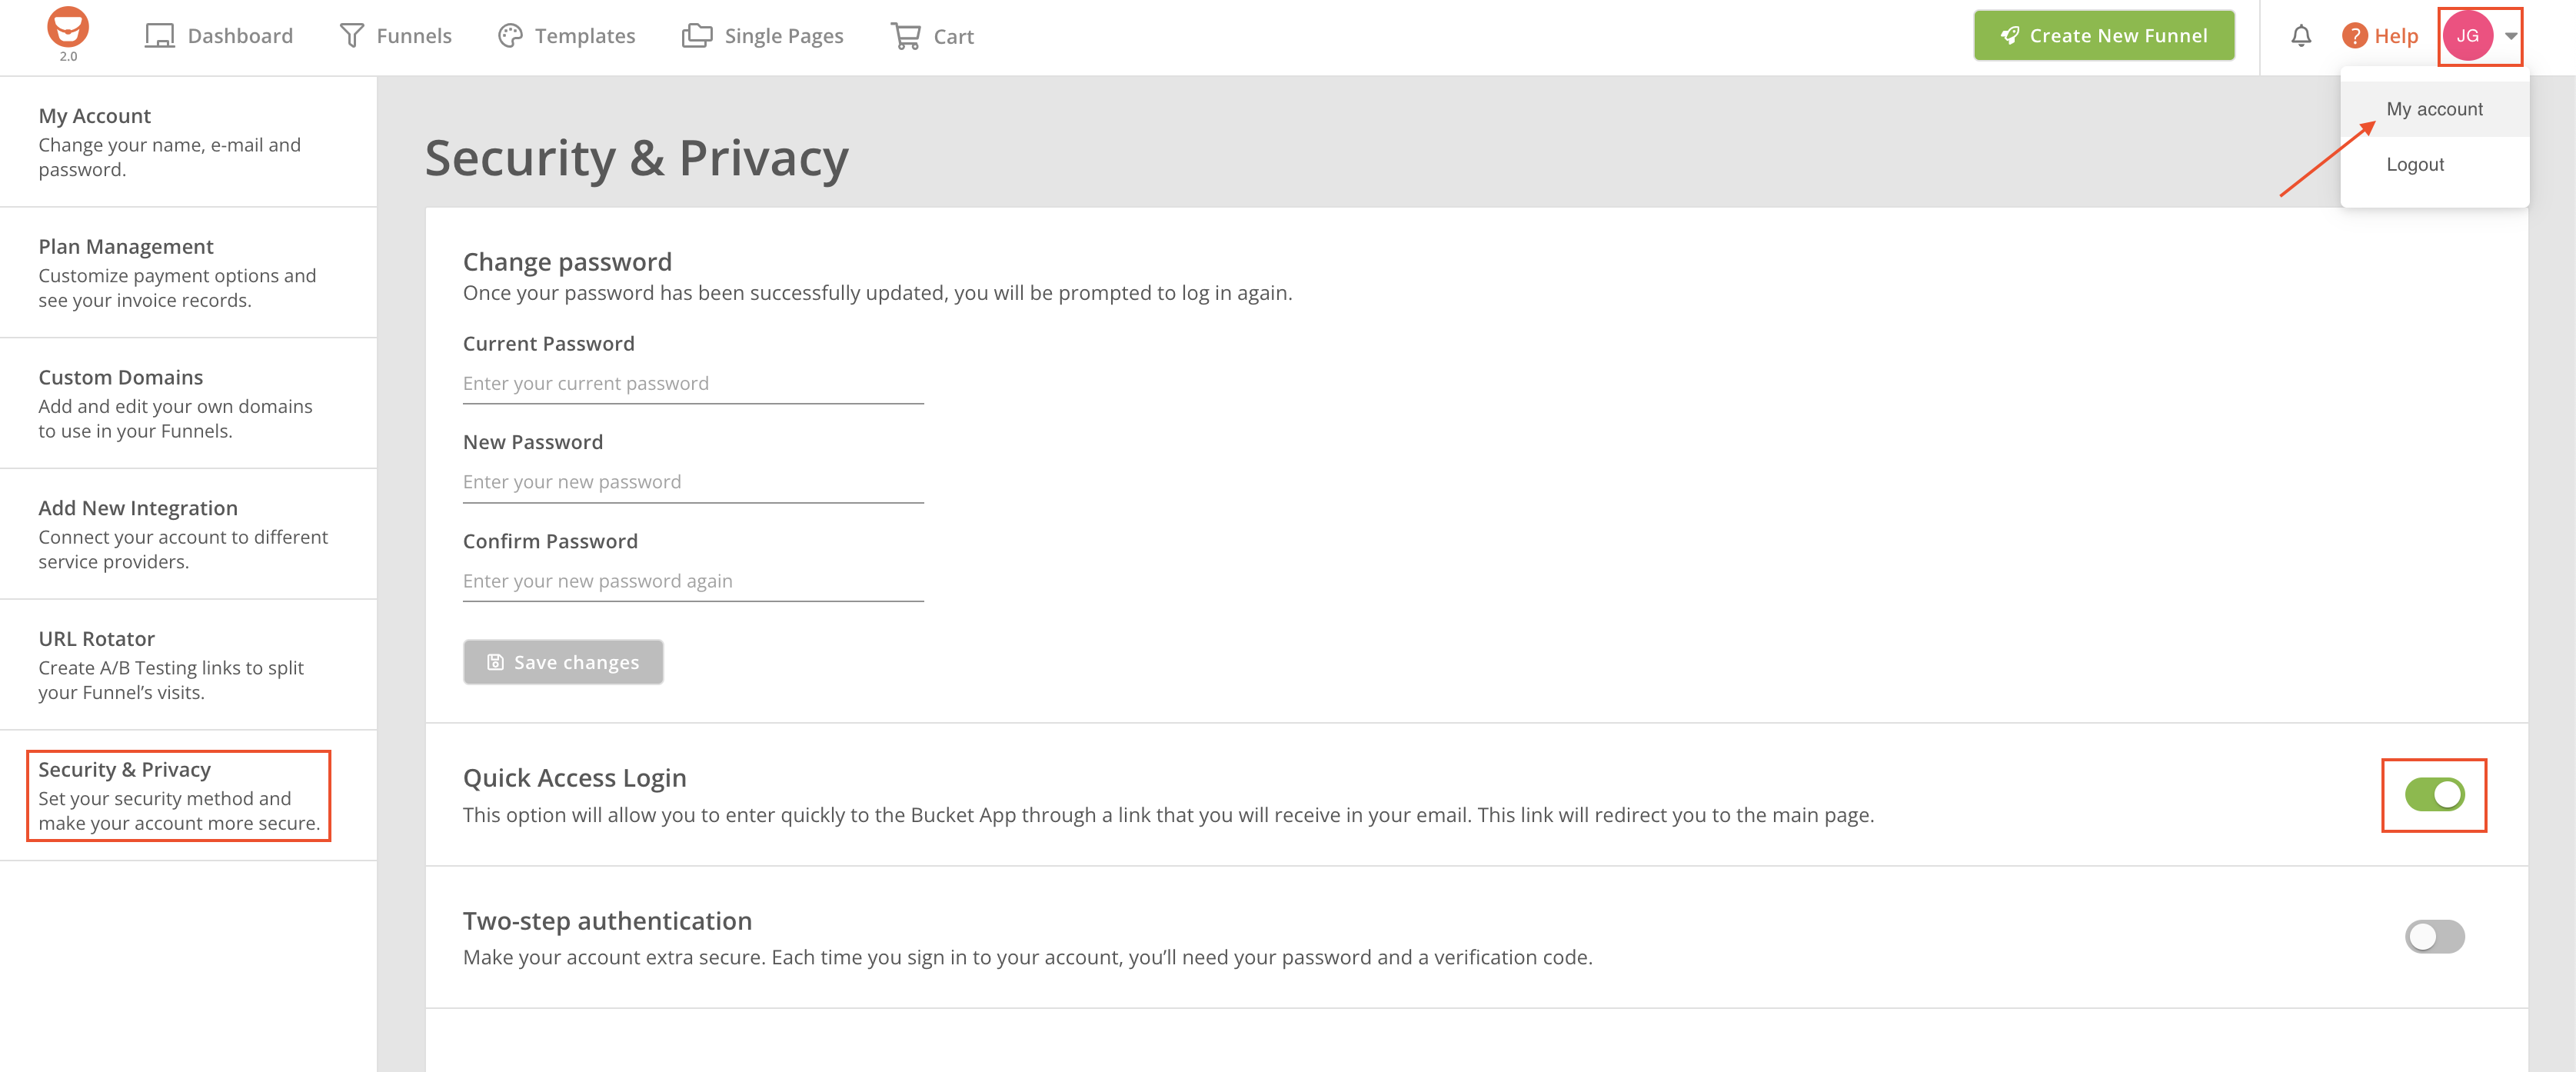Viewport: 2576px width, 1072px height.
Task: Collapse the user menu dropdown arrow
Action: pyautogui.click(x=2511, y=36)
